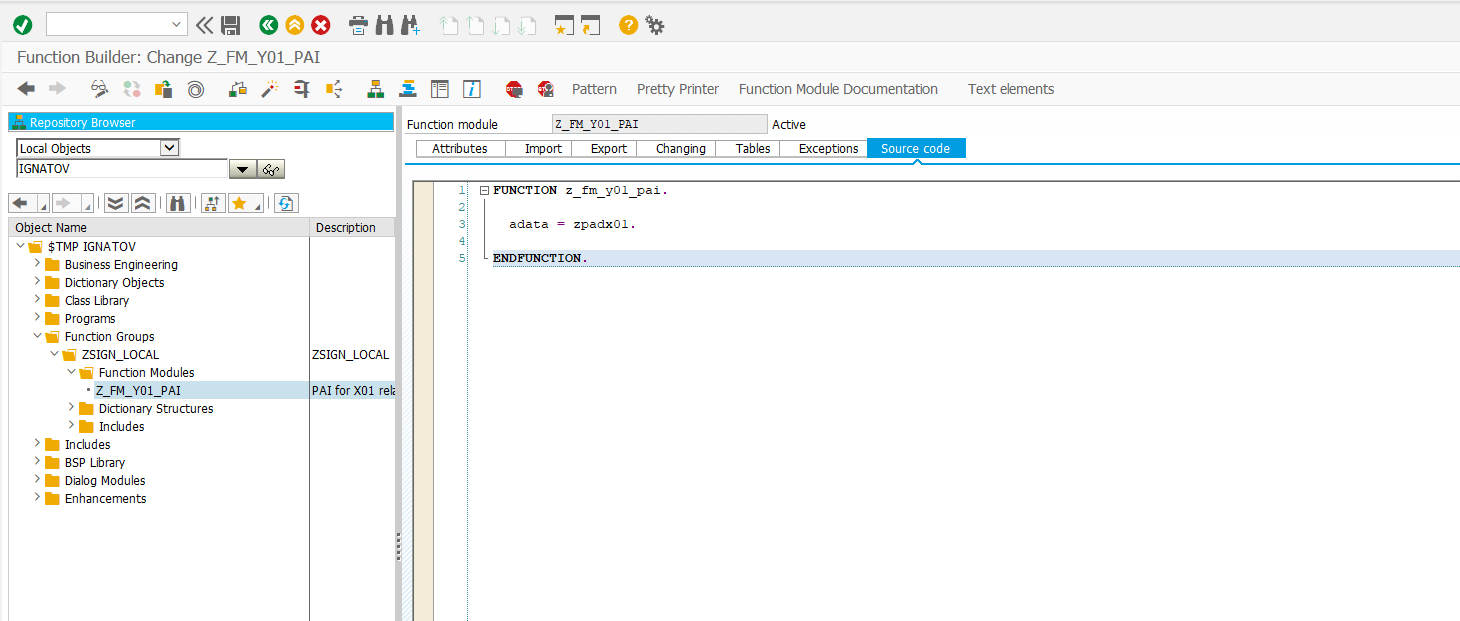This screenshot has height=621, width=1460.
Task: Click the binoculars Find button in Repository Browser
Action: [179, 203]
